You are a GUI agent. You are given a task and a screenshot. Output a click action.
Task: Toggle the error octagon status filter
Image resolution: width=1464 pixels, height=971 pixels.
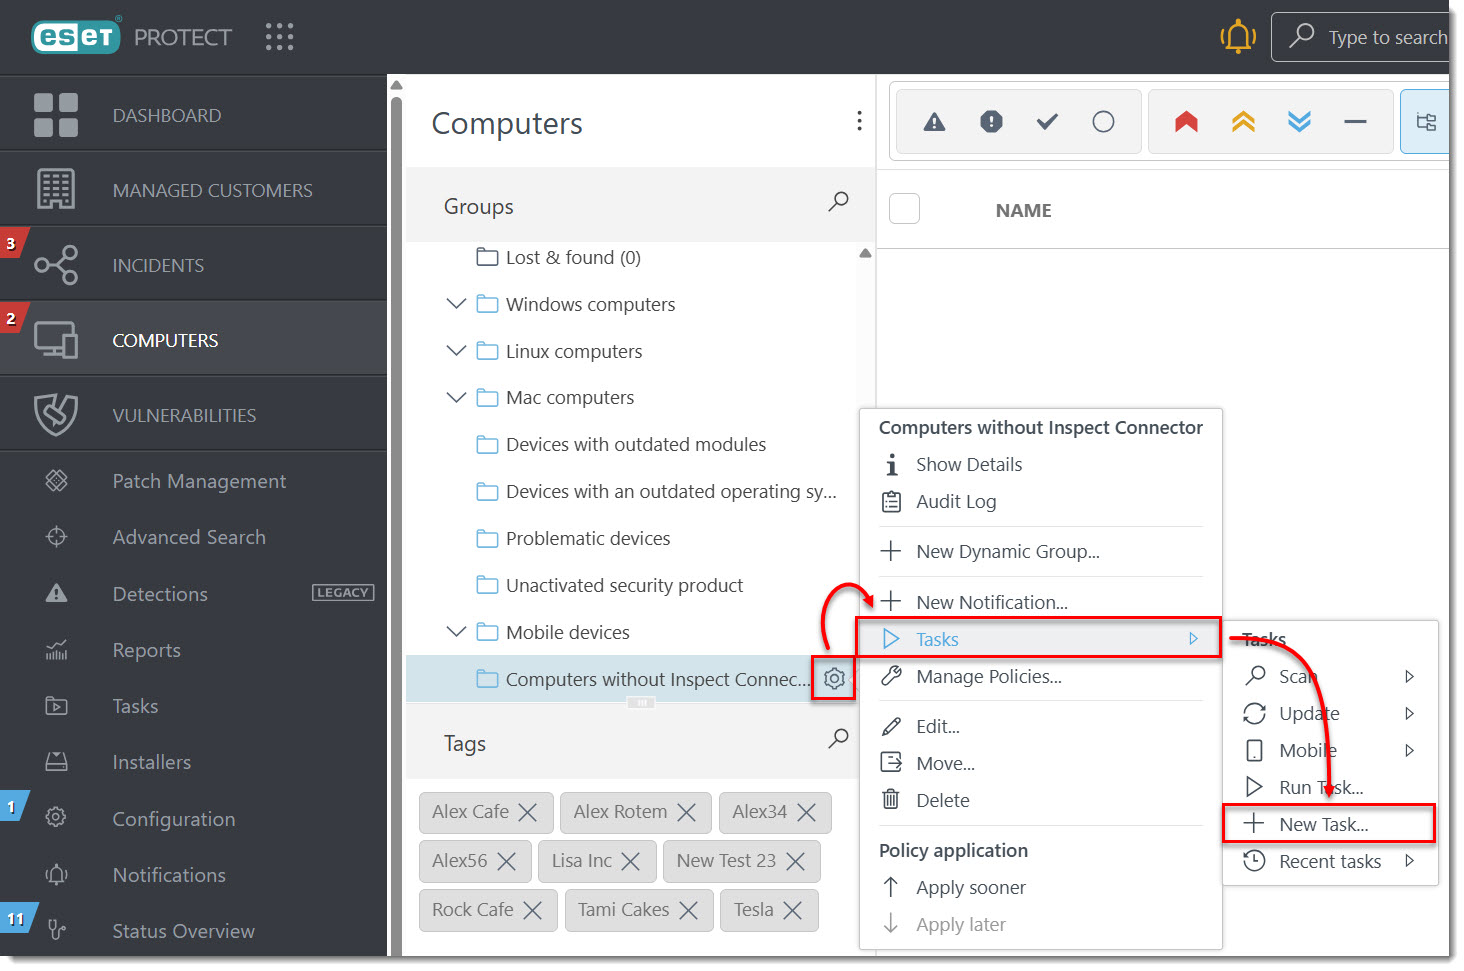(x=991, y=122)
